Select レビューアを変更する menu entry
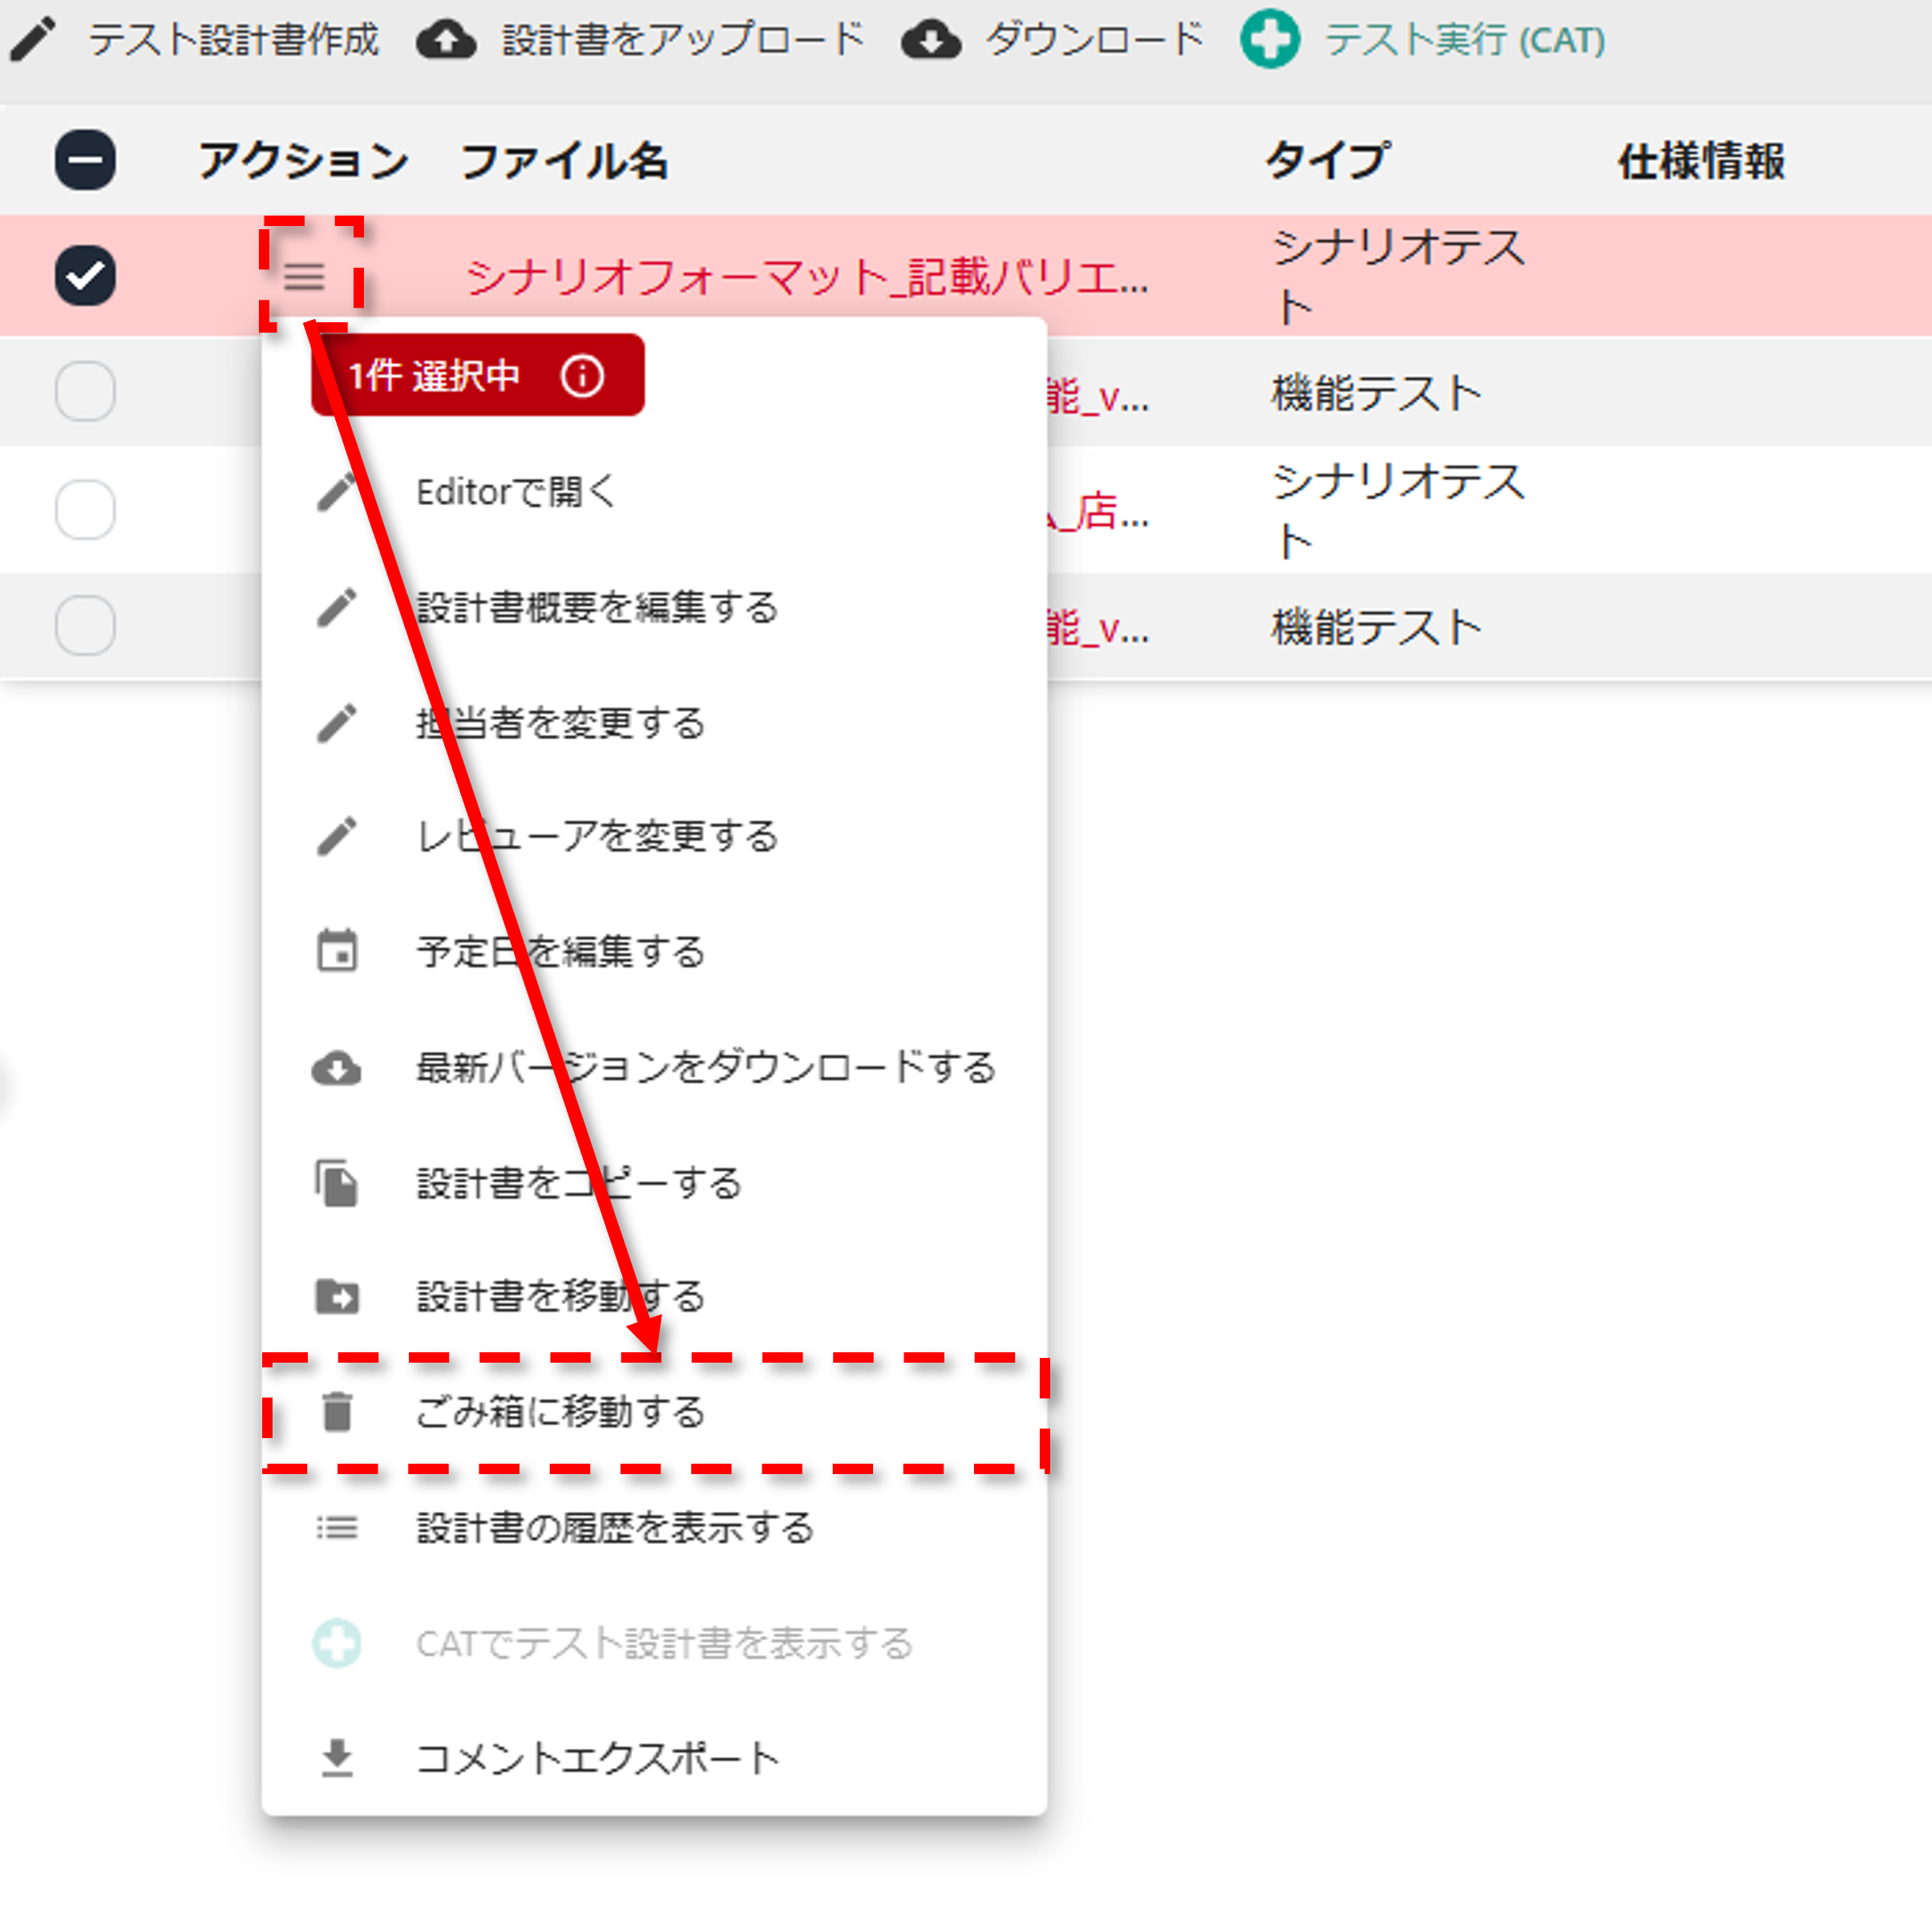Viewport: 1932px width, 1915px height. point(654,836)
